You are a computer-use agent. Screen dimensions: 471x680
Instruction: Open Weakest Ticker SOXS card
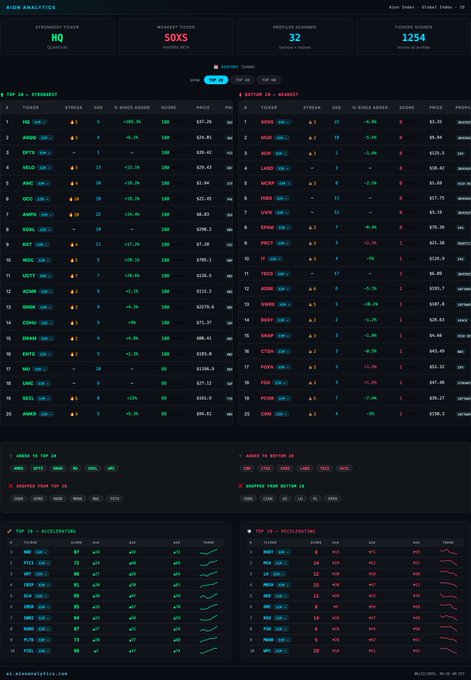pyautogui.click(x=176, y=36)
